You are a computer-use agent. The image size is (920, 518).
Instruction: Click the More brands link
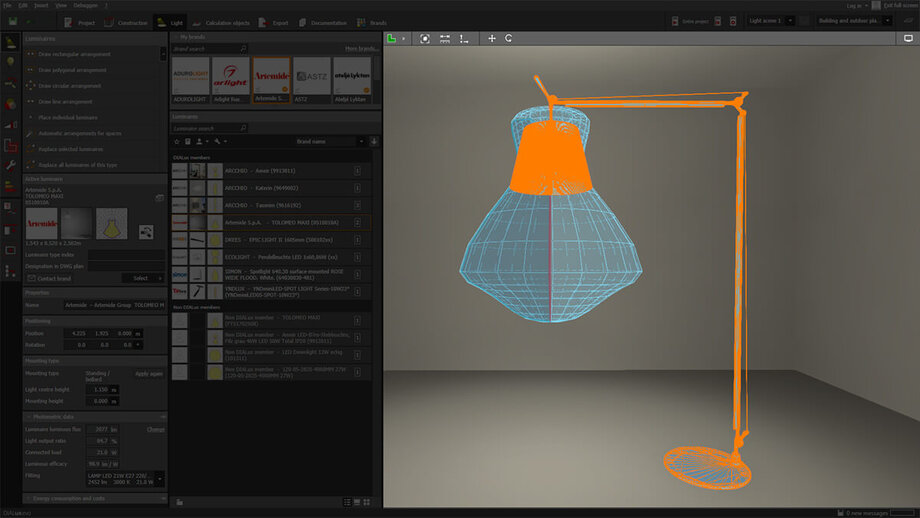[x=361, y=48]
